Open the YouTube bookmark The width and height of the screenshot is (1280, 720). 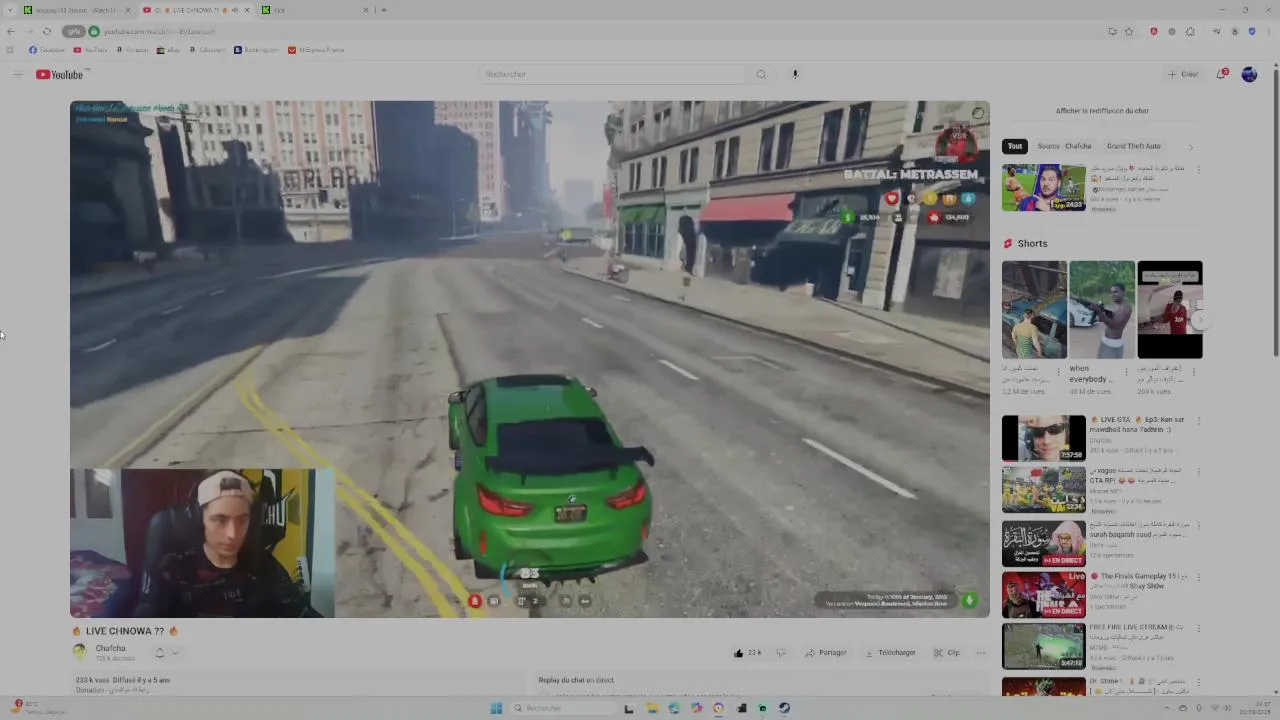tap(90, 50)
